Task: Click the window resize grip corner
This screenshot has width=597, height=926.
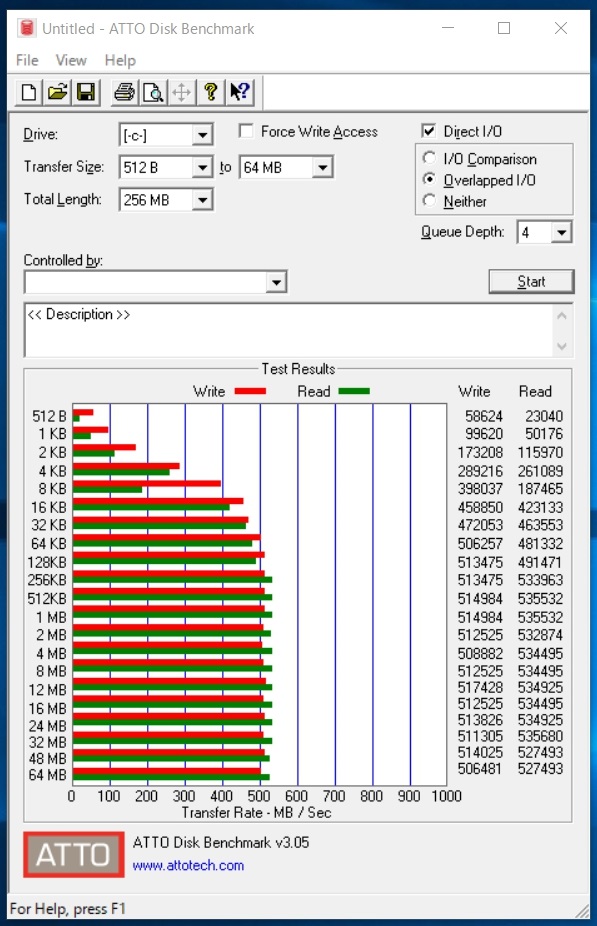Action: (x=582, y=910)
